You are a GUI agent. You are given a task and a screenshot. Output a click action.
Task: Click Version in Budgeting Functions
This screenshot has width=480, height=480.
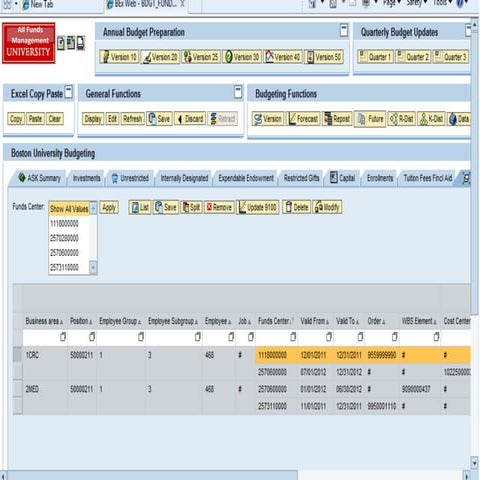tap(268, 119)
